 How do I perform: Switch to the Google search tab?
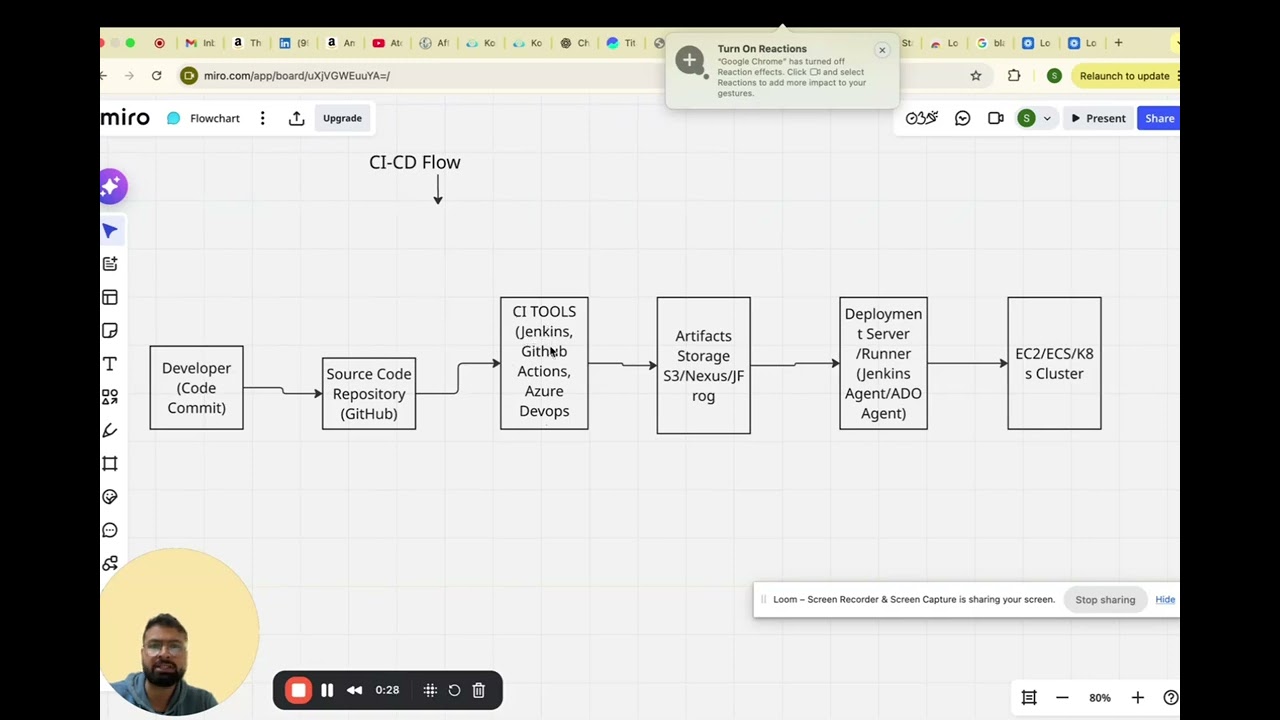(990, 43)
